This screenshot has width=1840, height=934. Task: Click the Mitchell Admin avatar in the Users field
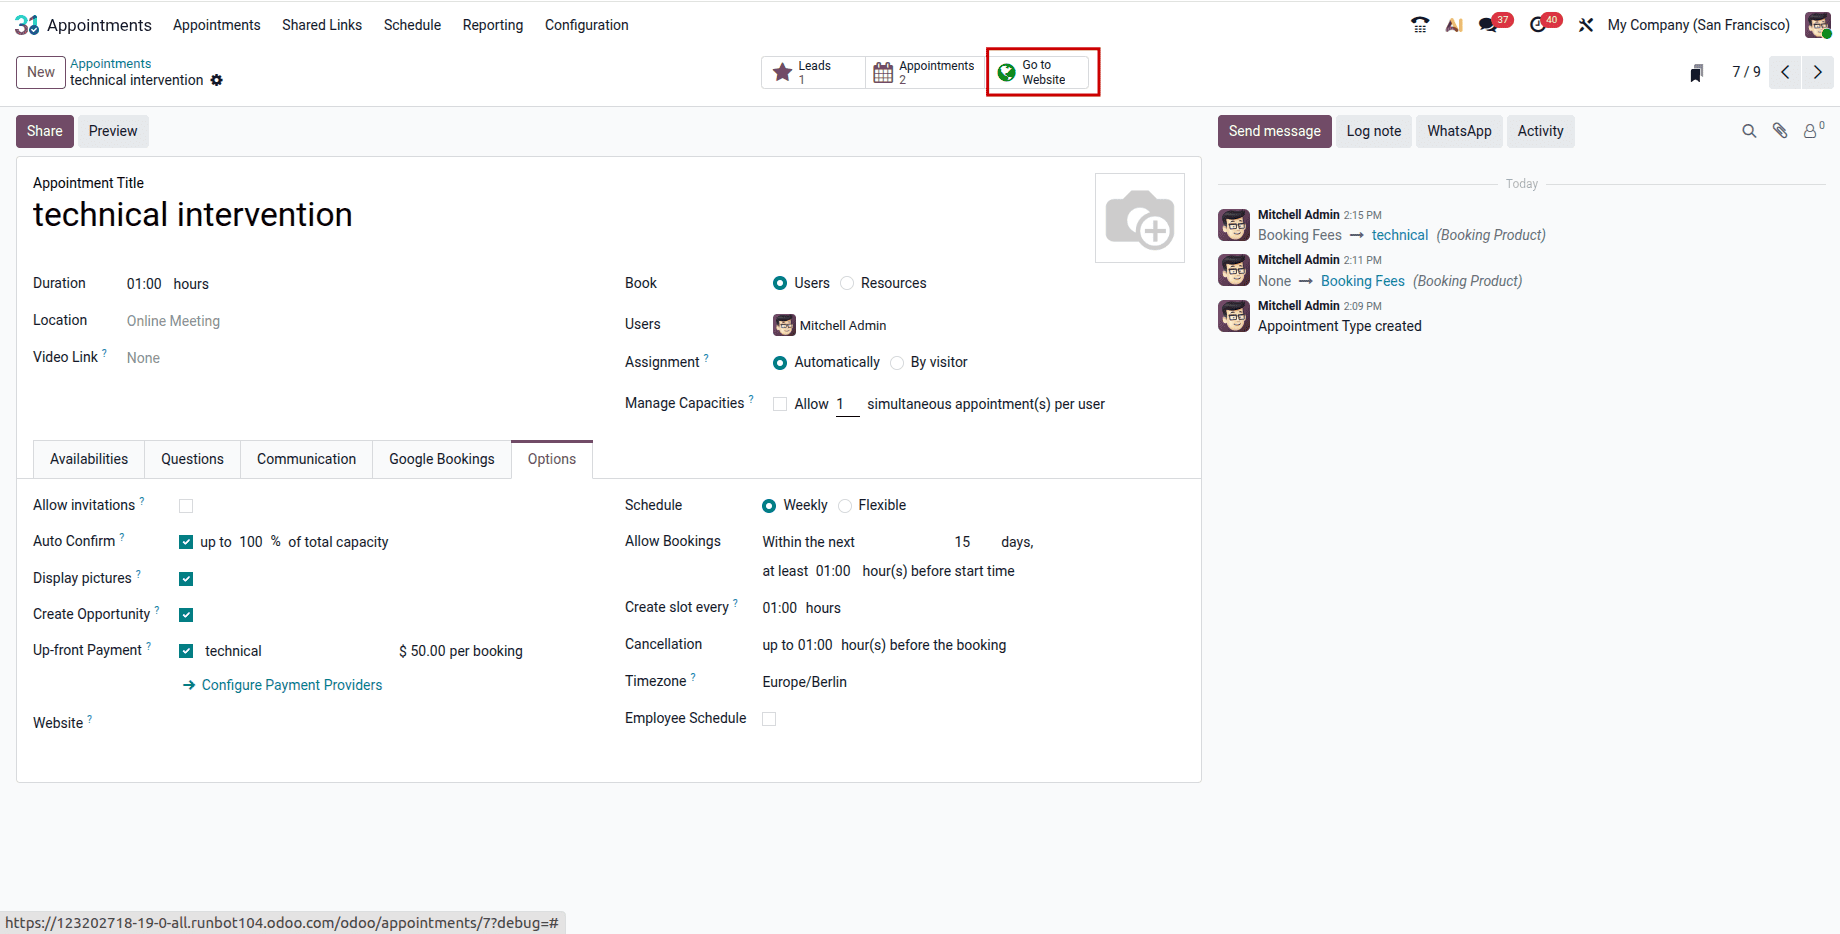784,325
